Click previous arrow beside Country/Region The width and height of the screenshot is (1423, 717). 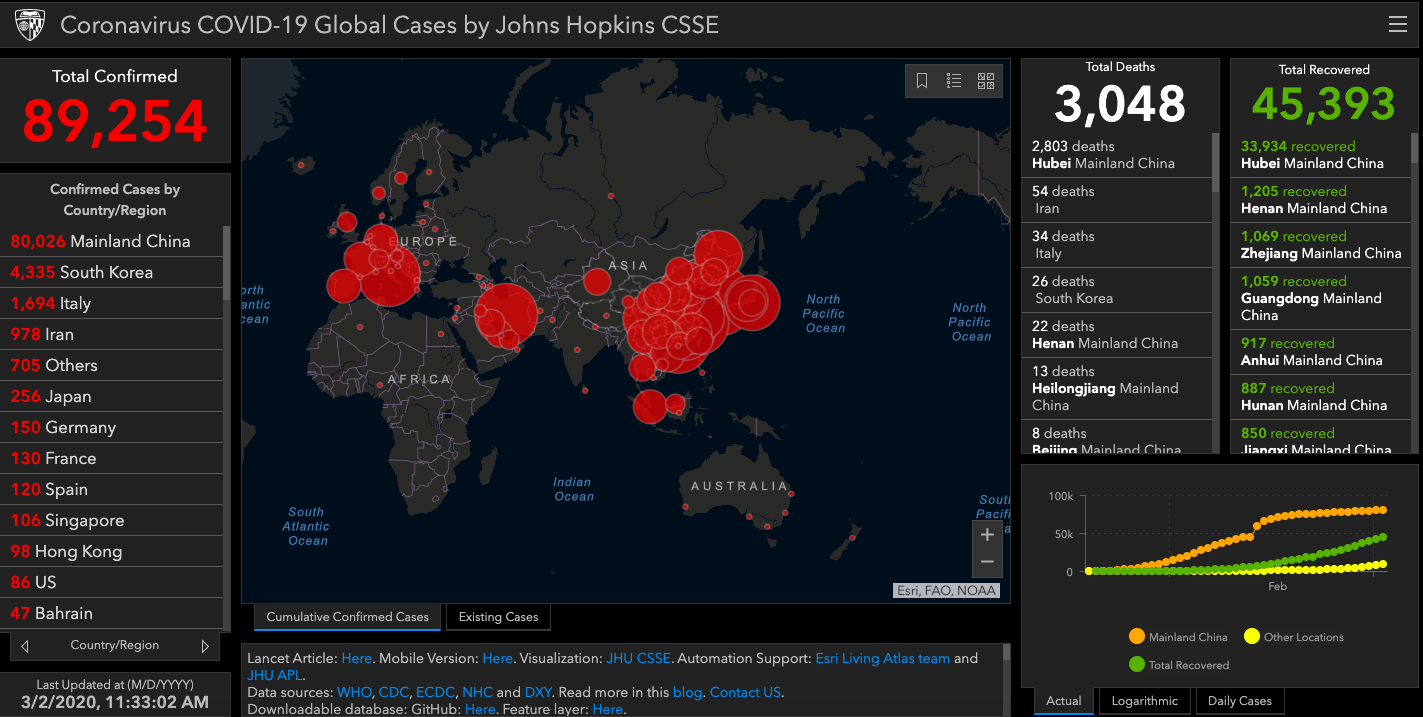[x=25, y=646]
